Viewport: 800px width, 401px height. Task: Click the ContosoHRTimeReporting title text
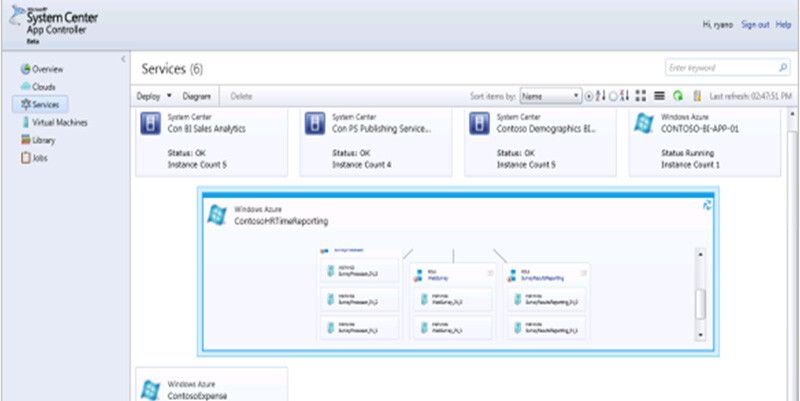point(281,221)
